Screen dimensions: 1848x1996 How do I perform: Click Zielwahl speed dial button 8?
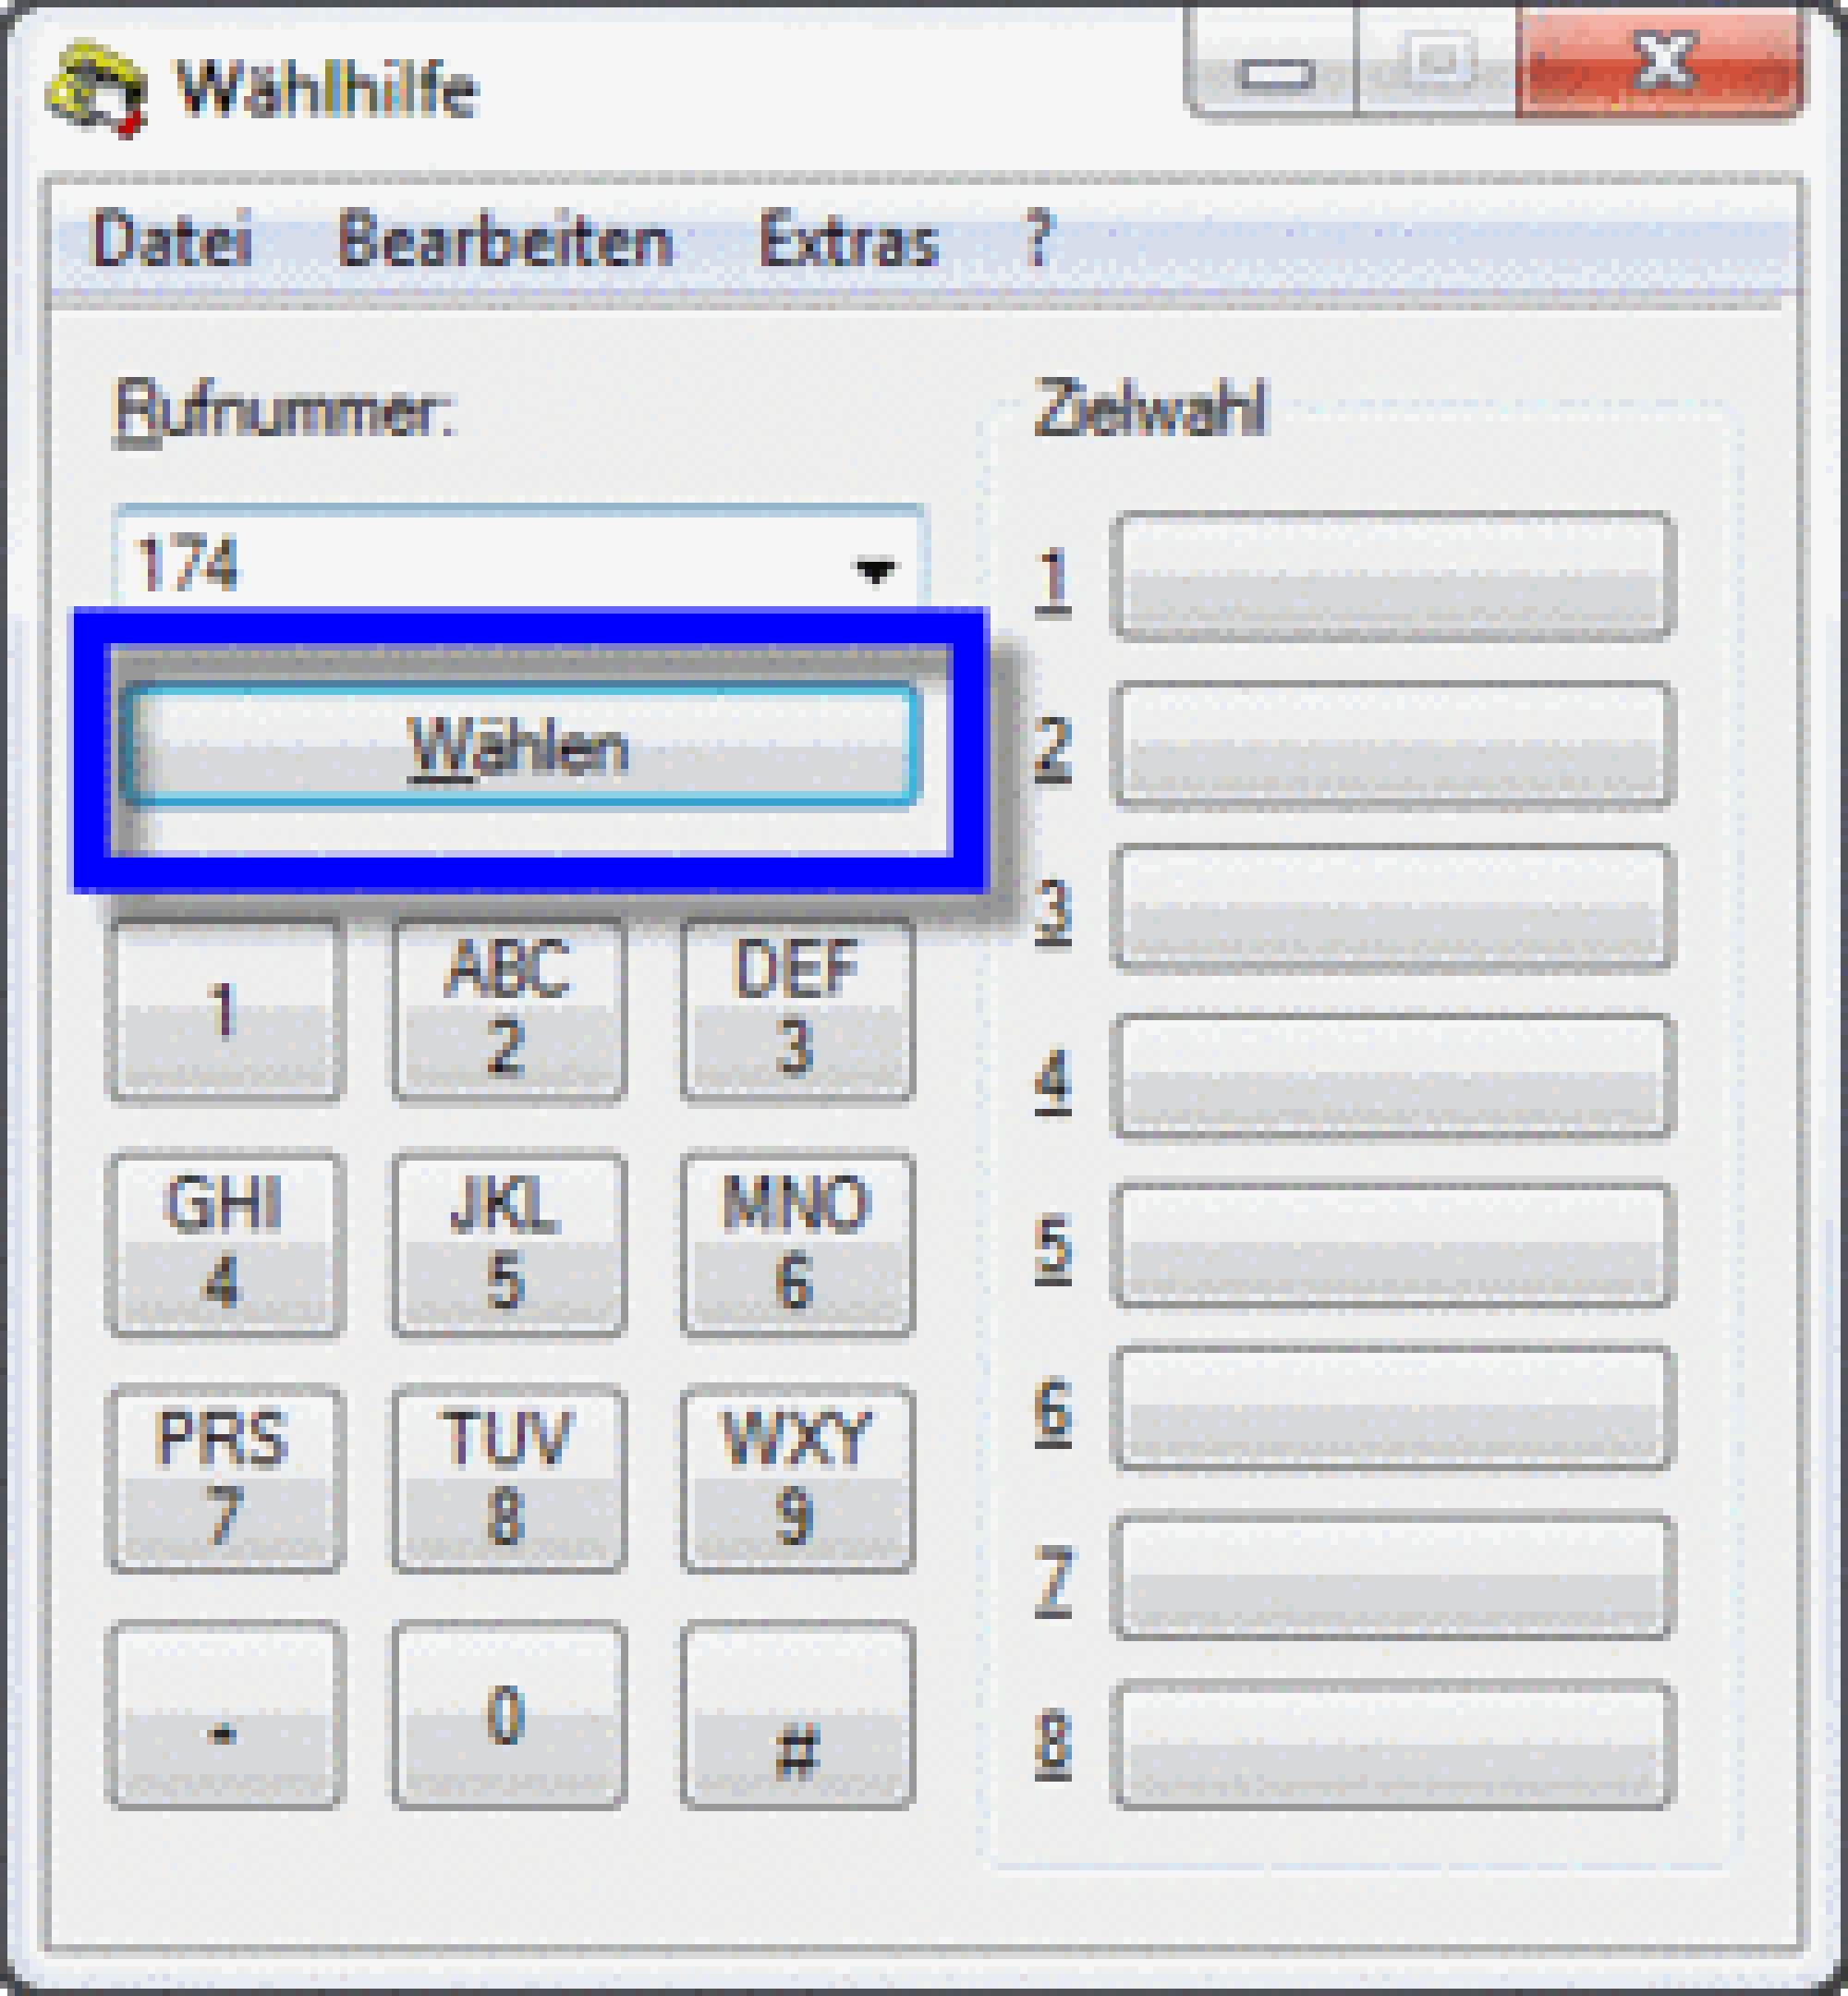click(1391, 1746)
